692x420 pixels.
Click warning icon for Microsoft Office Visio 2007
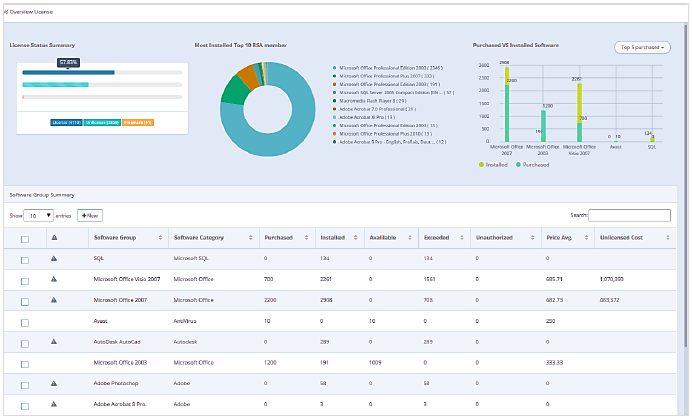click(54, 279)
